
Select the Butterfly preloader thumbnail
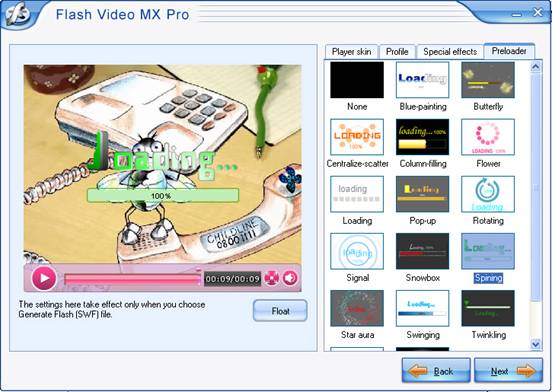[x=488, y=80]
